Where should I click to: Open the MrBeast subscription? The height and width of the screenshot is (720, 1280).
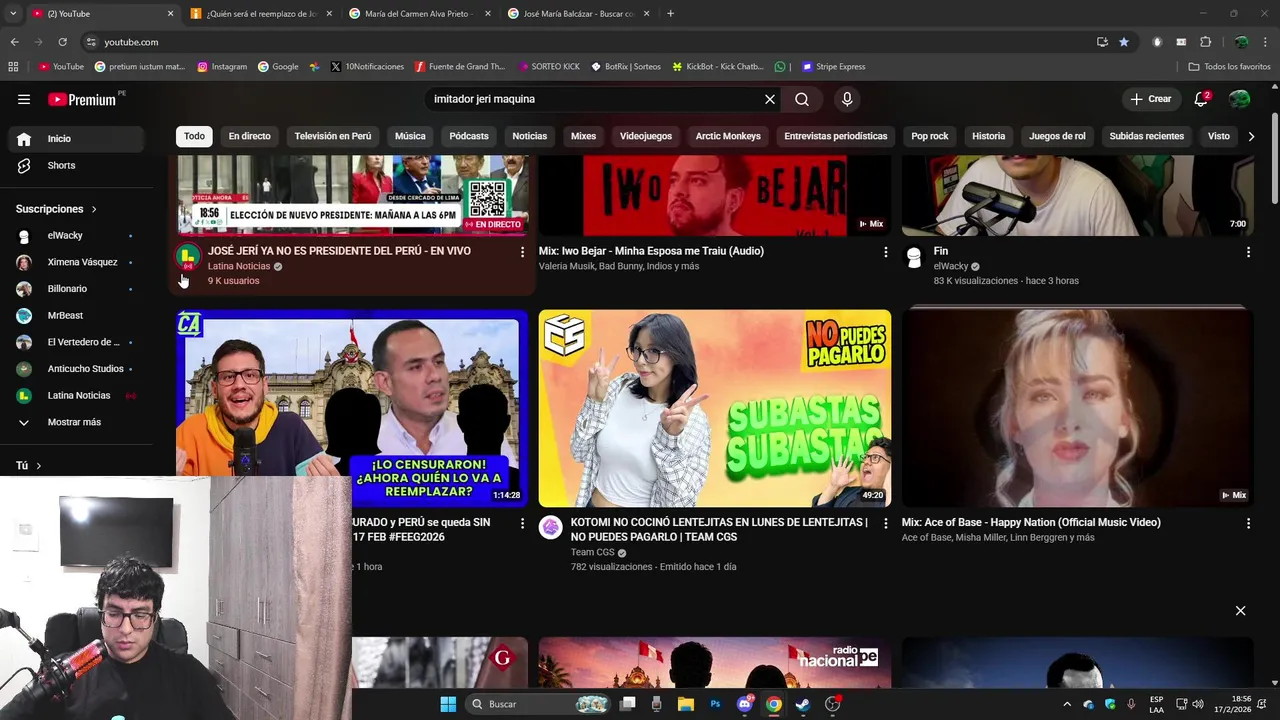pyautogui.click(x=76, y=315)
